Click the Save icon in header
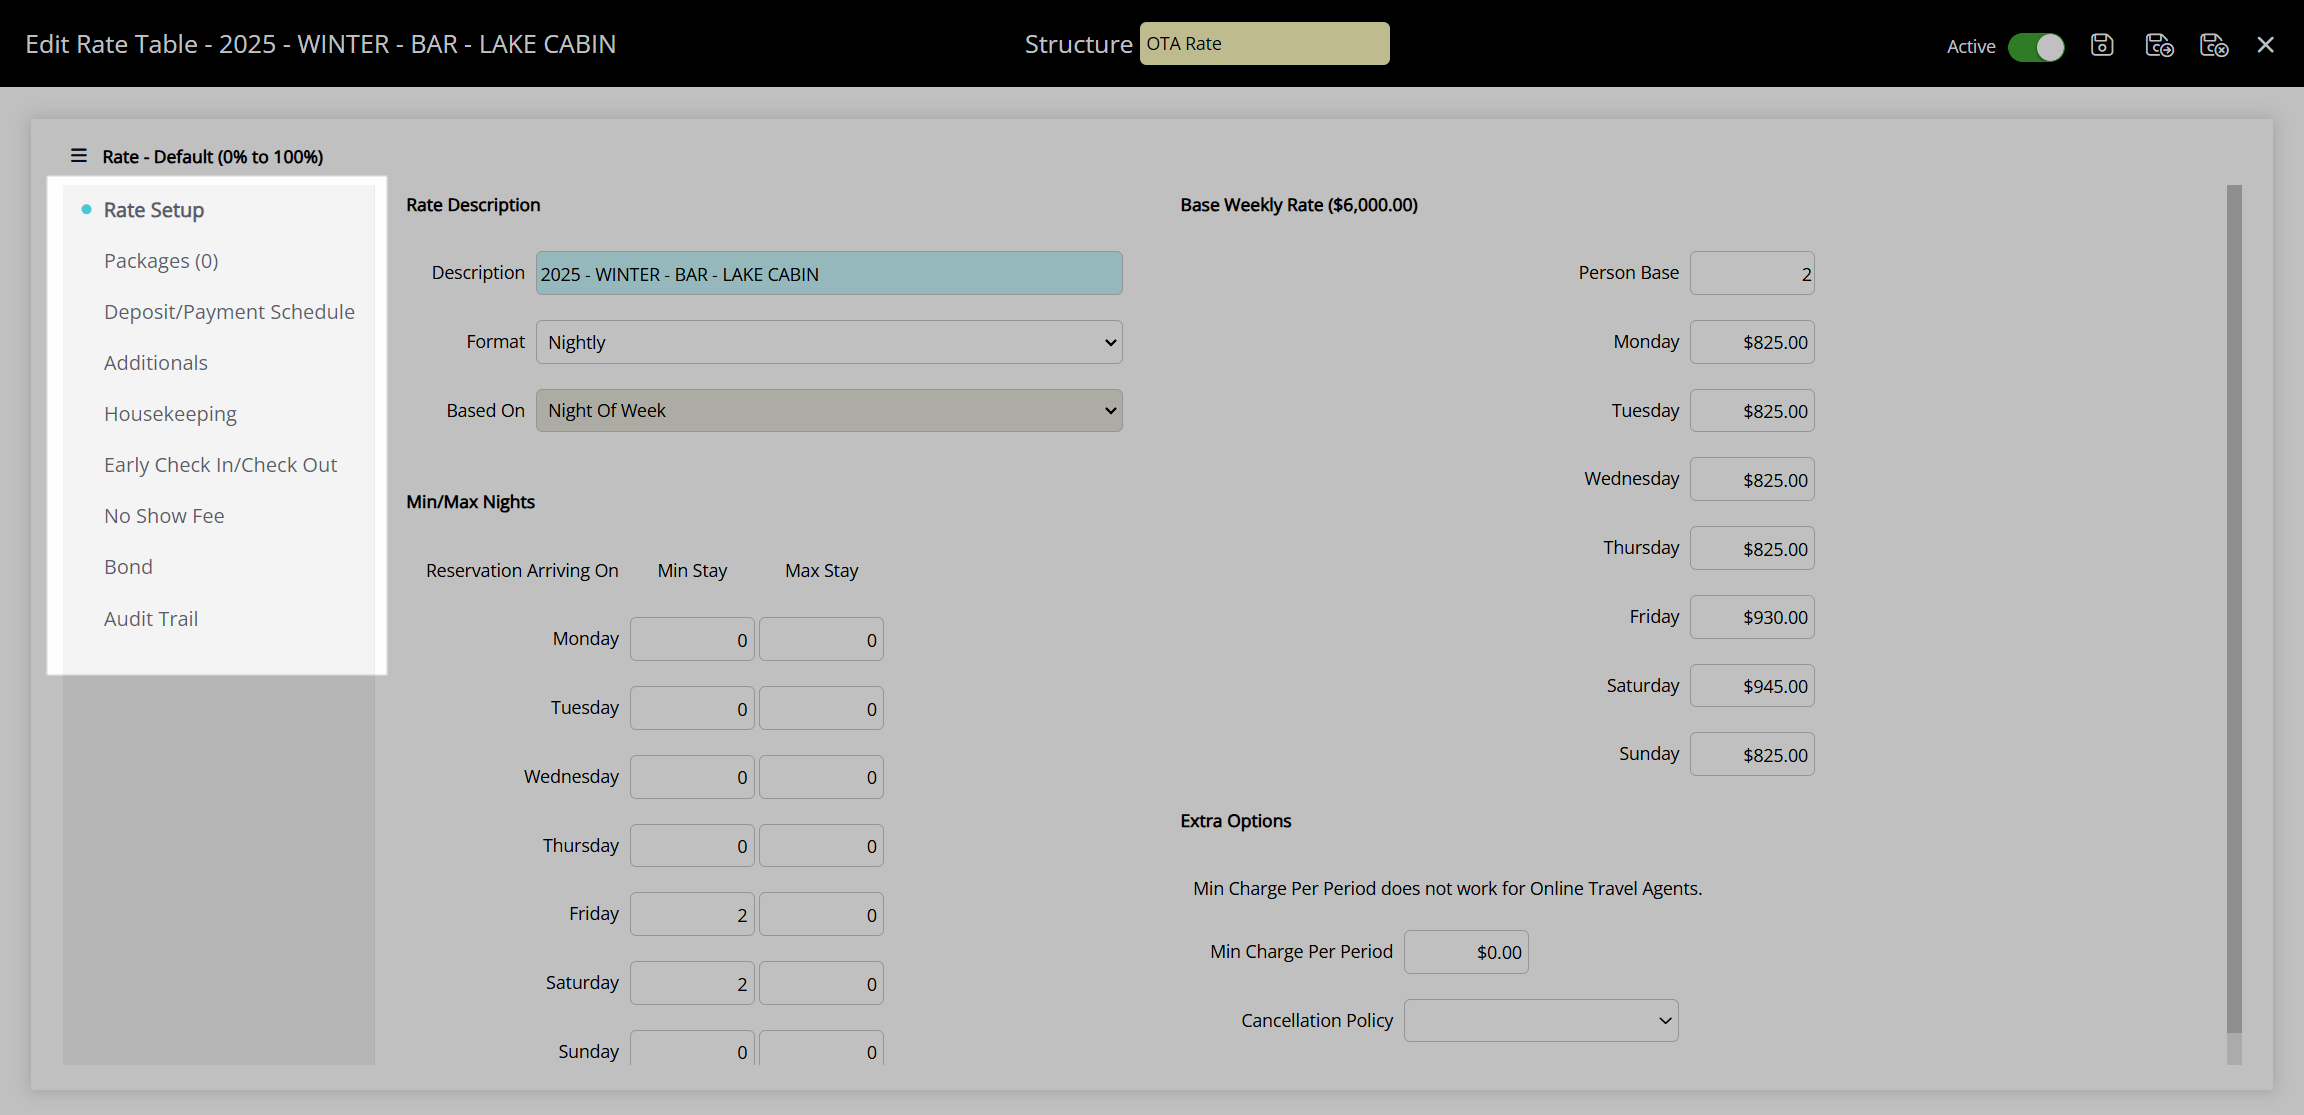Viewport: 2304px width, 1115px height. [2102, 45]
